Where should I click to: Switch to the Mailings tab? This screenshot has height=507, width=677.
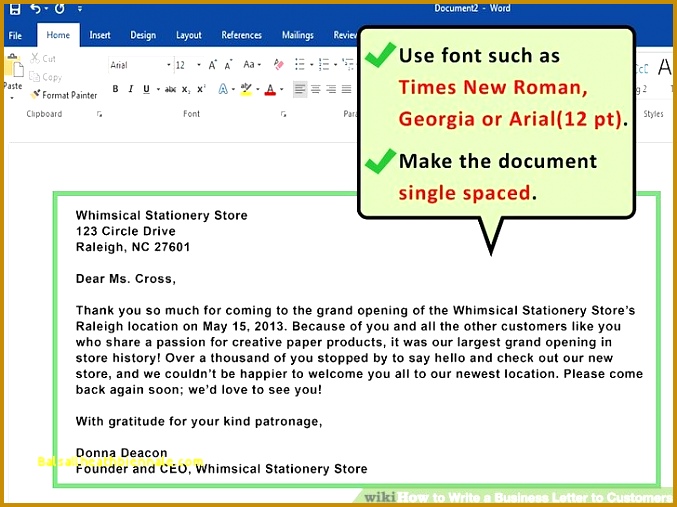point(297,35)
